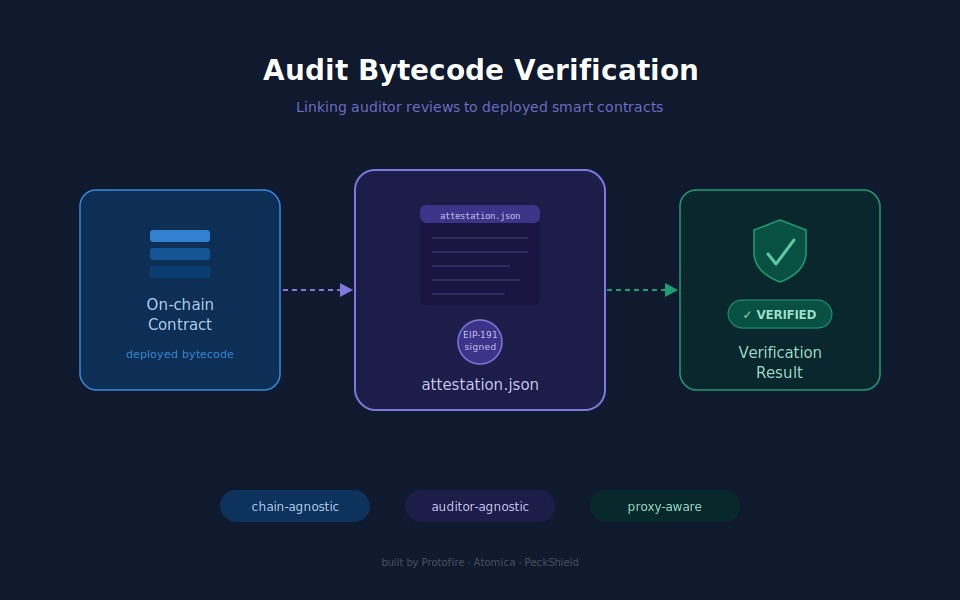This screenshot has width=960, height=600.
Task: Click the EIP-191 signed circular badge
Action: click(x=480, y=342)
